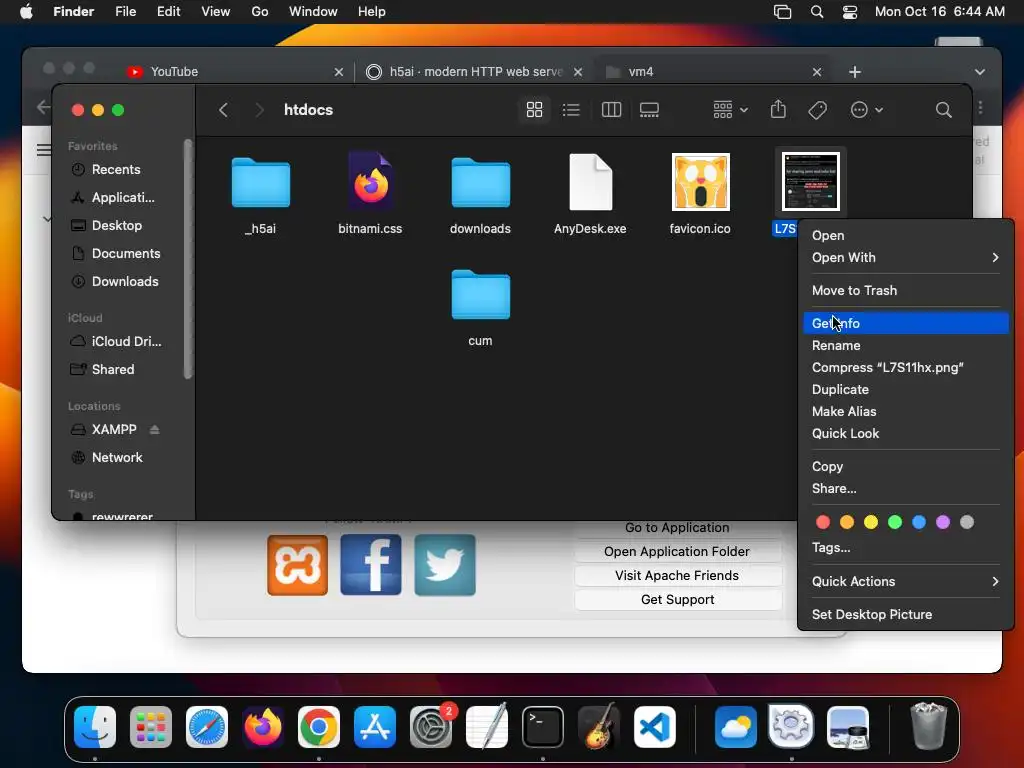Image resolution: width=1024 pixels, height=768 pixels.
Task: Choose Share… in the context menu
Action: pos(906,489)
